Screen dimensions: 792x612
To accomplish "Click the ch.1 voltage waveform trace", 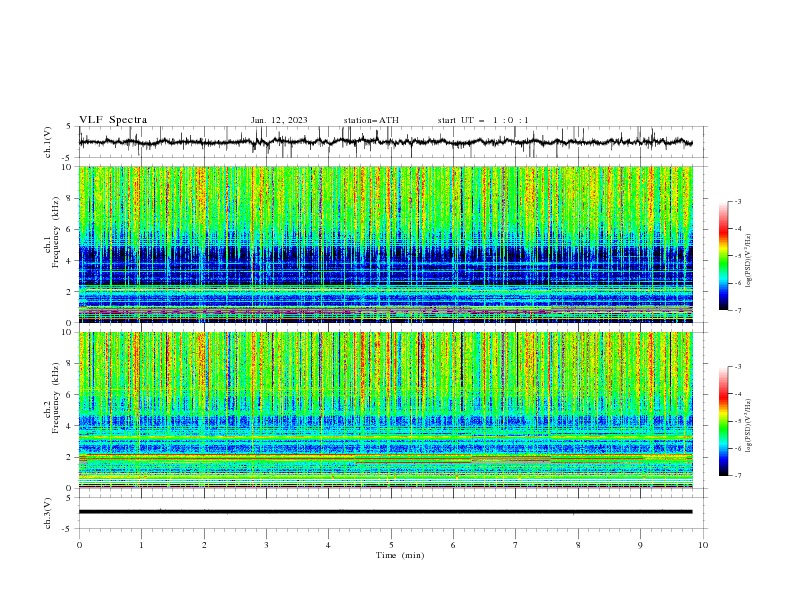I will click(385, 142).
